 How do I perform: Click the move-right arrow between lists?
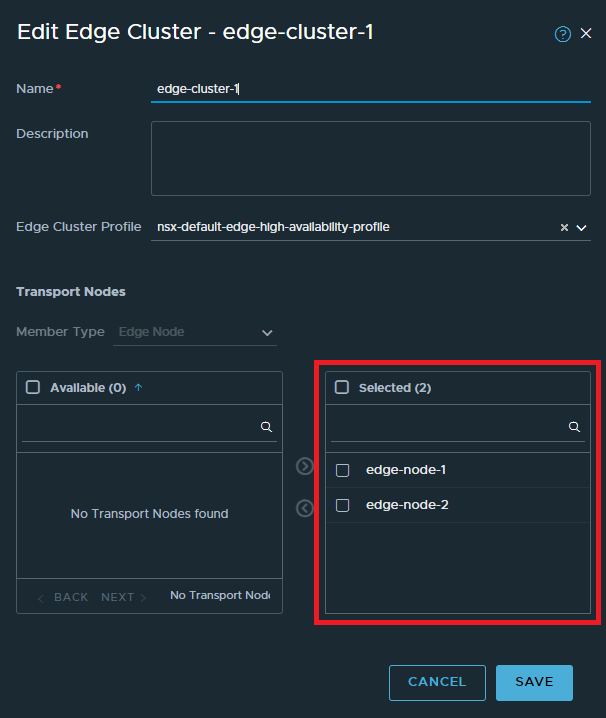point(305,466)
